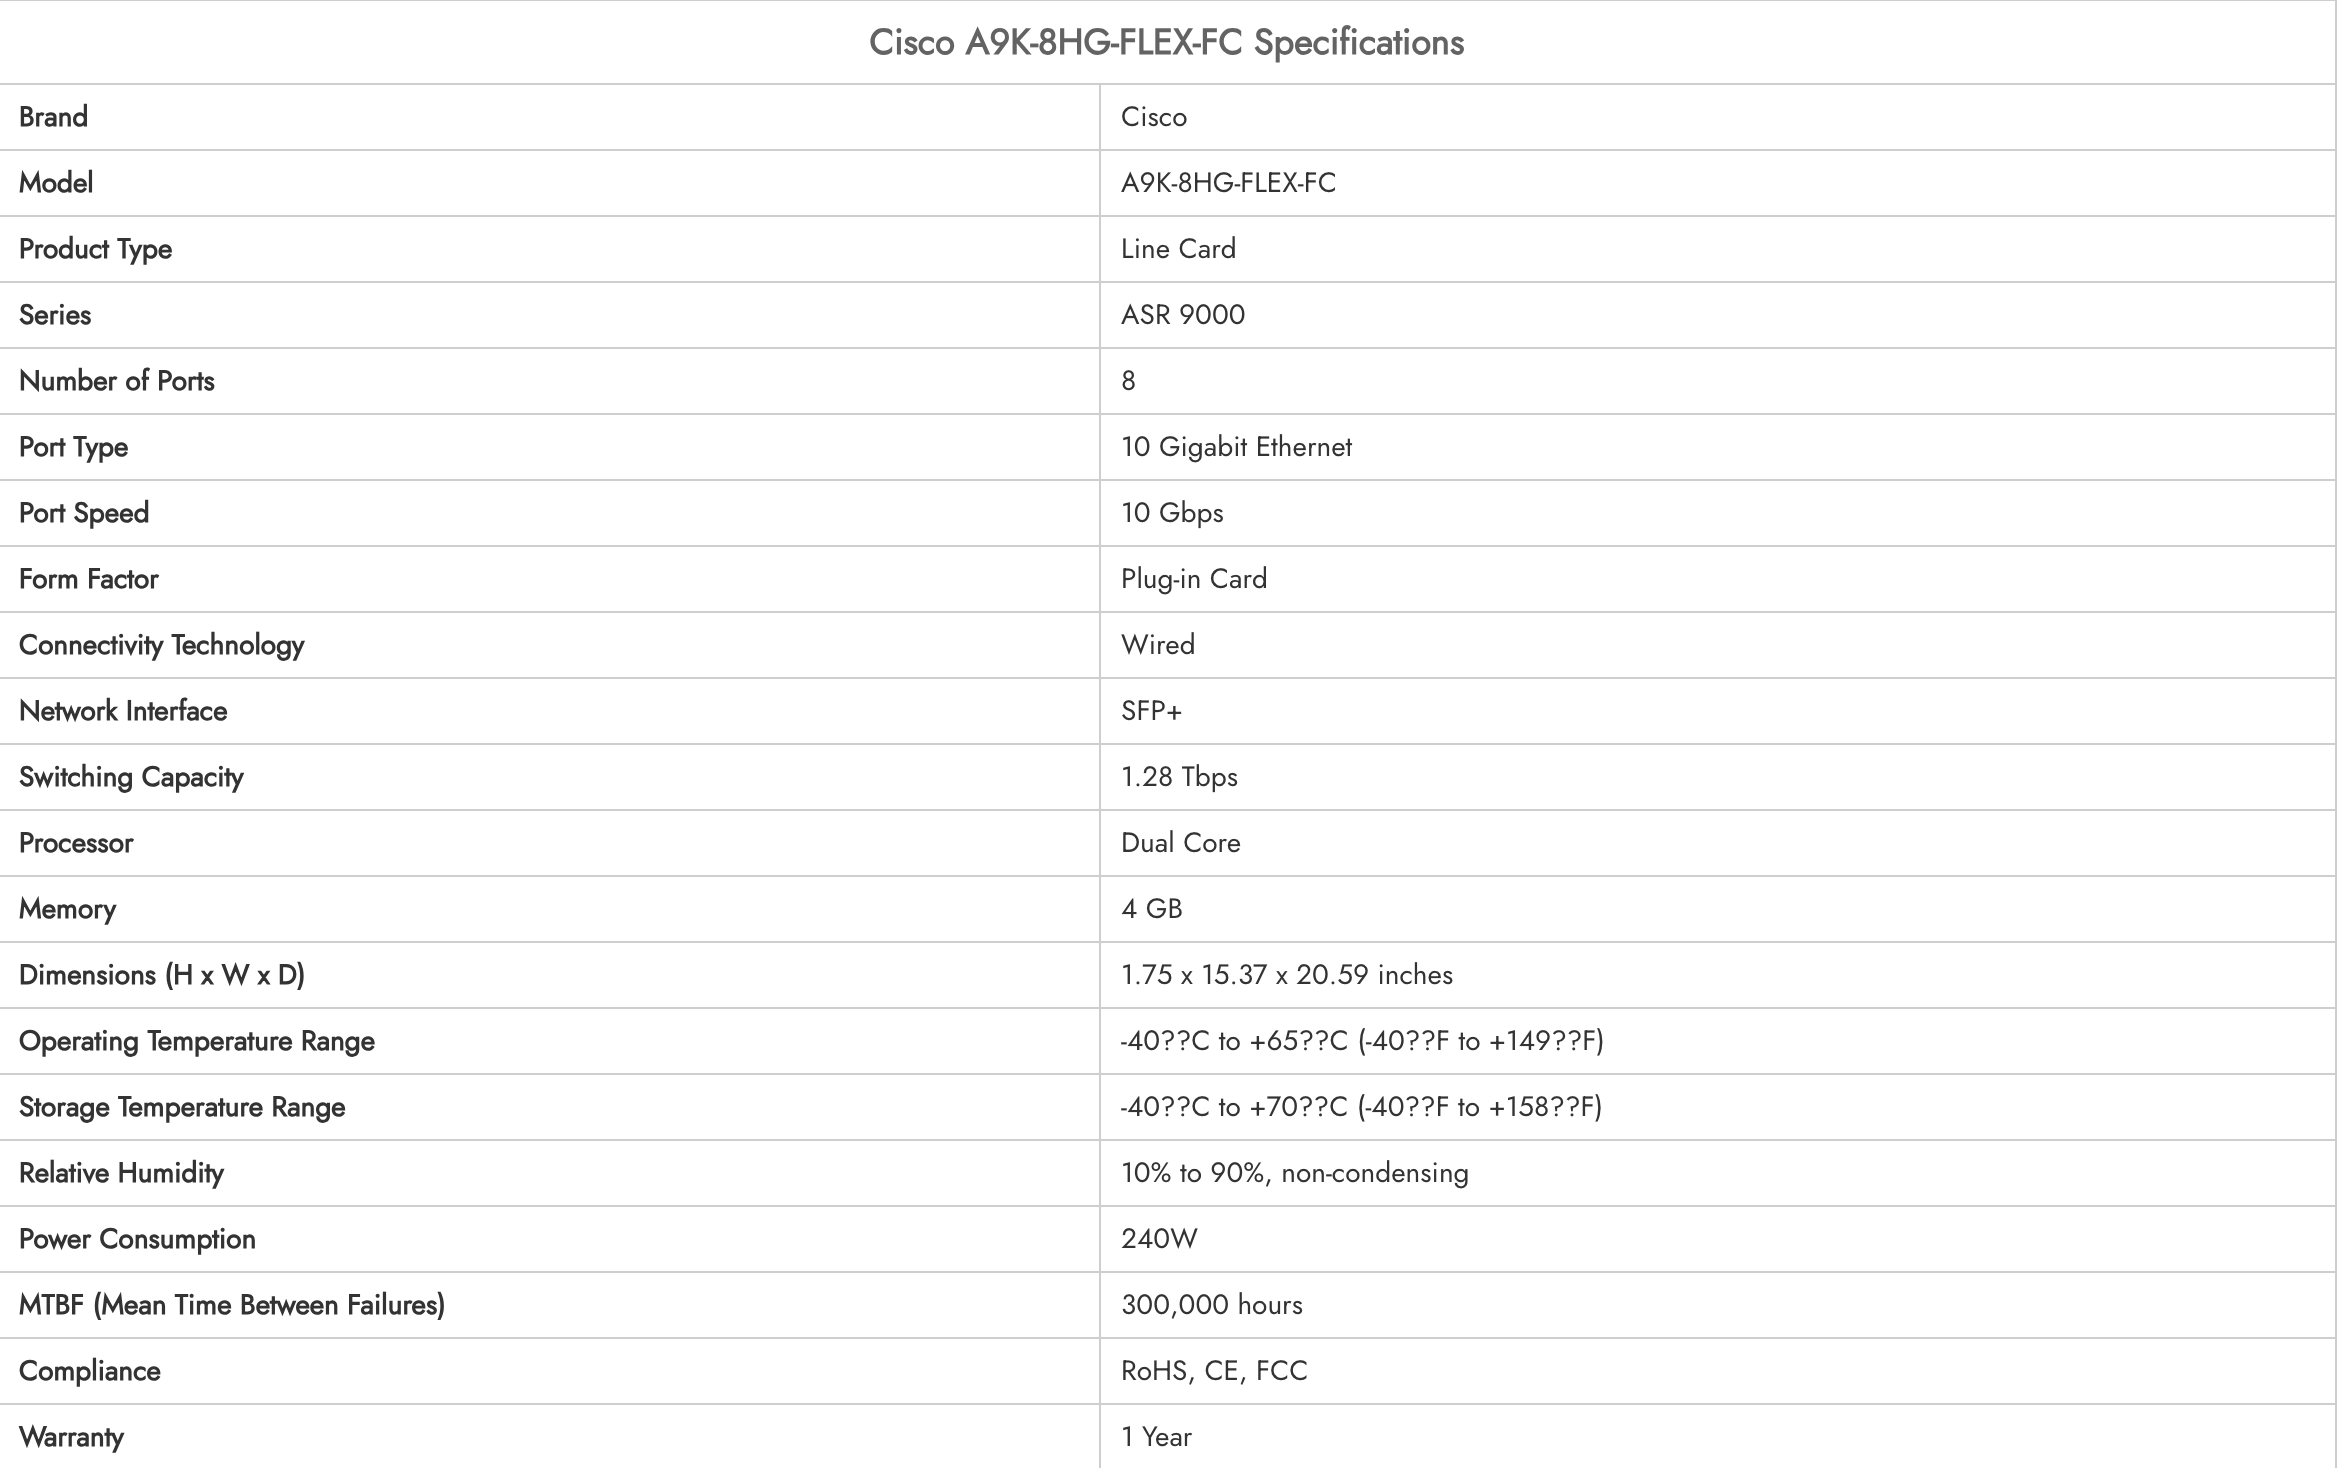Screen dimensions: 2340x1468
Task: Click the Brand row label
Action: click(54, 117)
